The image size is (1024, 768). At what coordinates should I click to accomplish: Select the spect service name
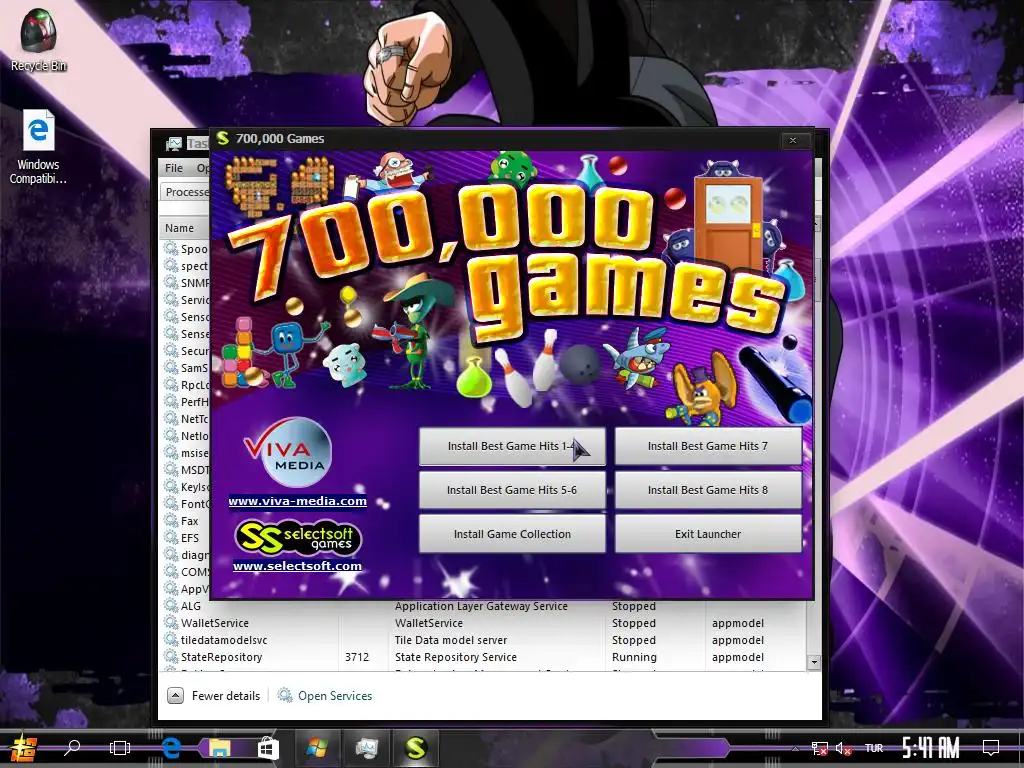[194, 266]
